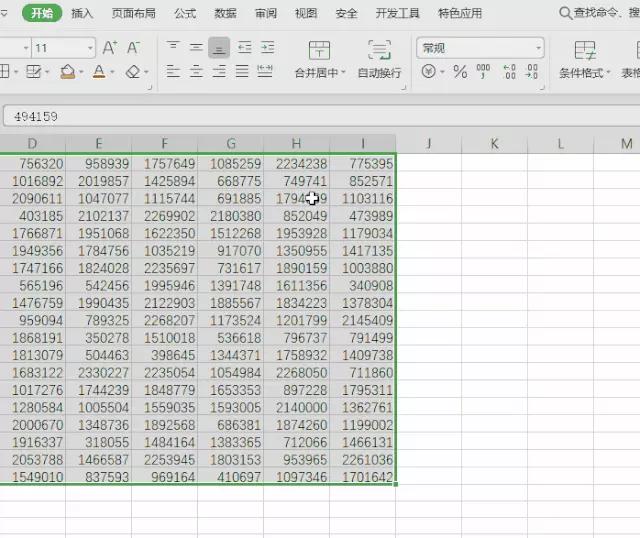Viewport: 640px width, 538px height.
Task: Expand the number format dropdown (常规)
Action: (x=538, y=48)
